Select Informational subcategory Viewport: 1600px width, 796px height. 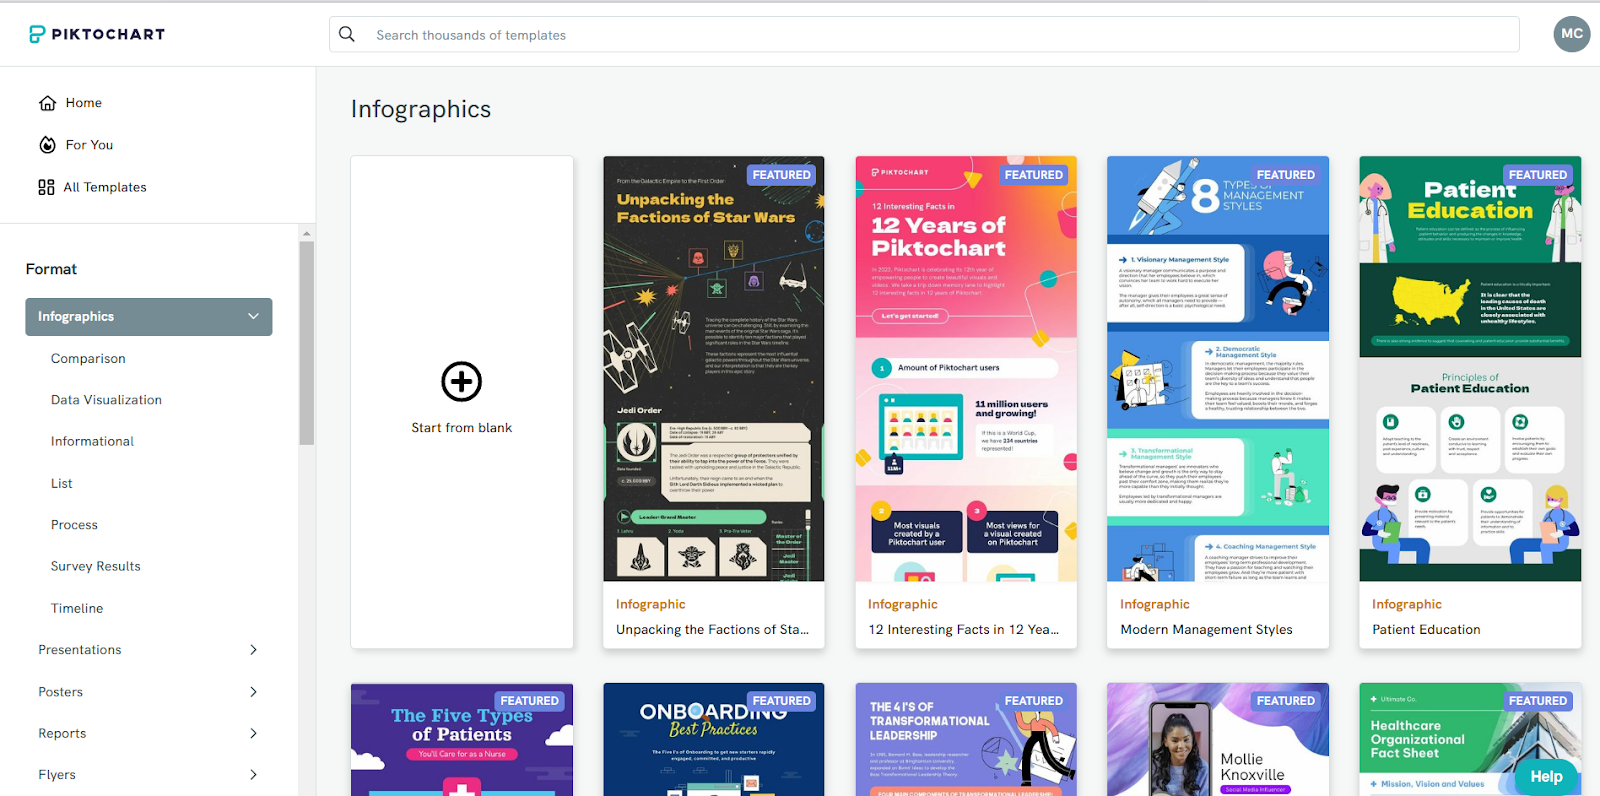pos(92,441)
